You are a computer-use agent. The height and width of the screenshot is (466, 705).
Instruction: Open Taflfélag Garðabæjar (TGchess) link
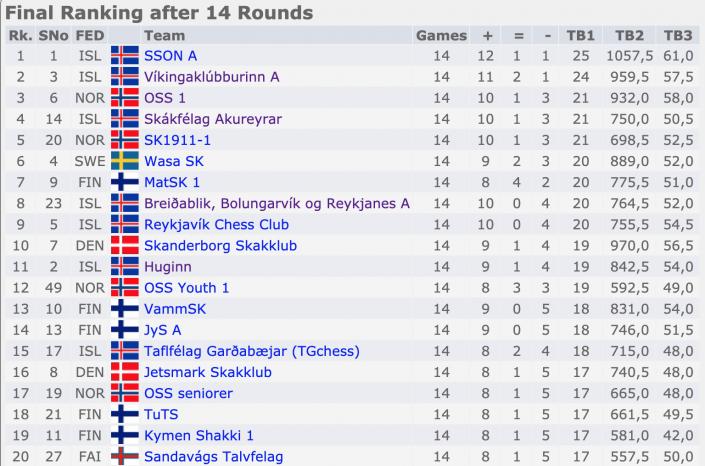click(x=252, y=351)
